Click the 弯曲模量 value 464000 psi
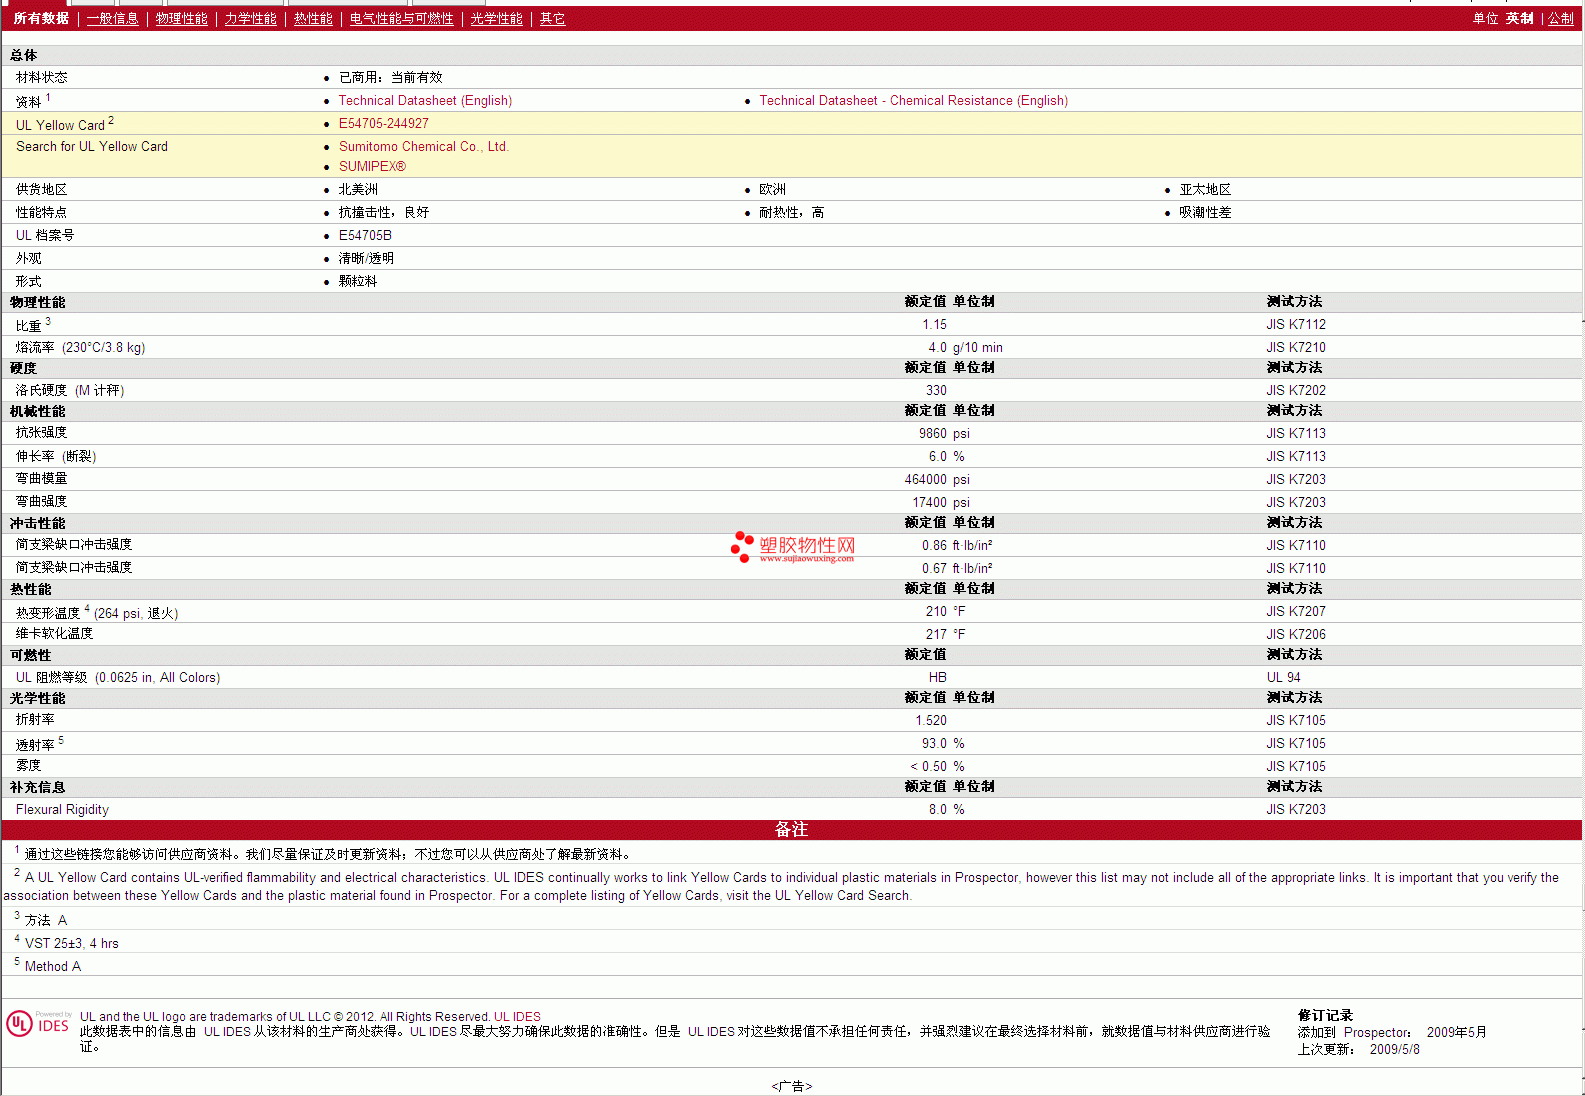 click(x=937, y=480)
